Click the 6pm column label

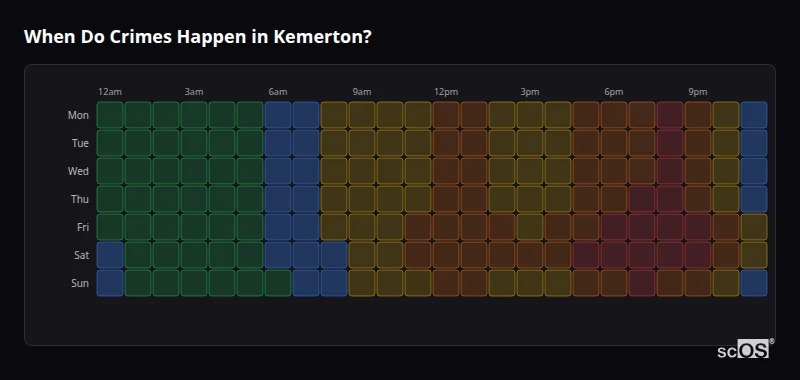coord(614,92)
